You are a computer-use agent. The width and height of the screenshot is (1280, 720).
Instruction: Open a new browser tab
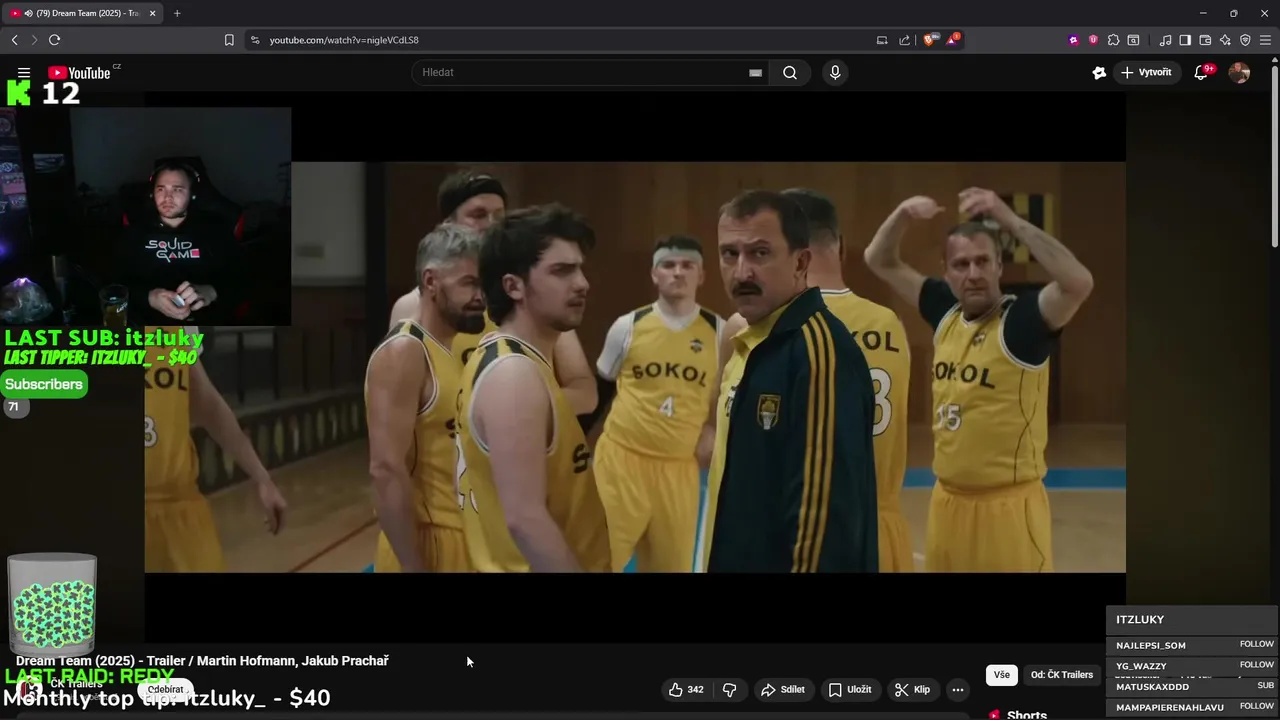pos(177,13)
